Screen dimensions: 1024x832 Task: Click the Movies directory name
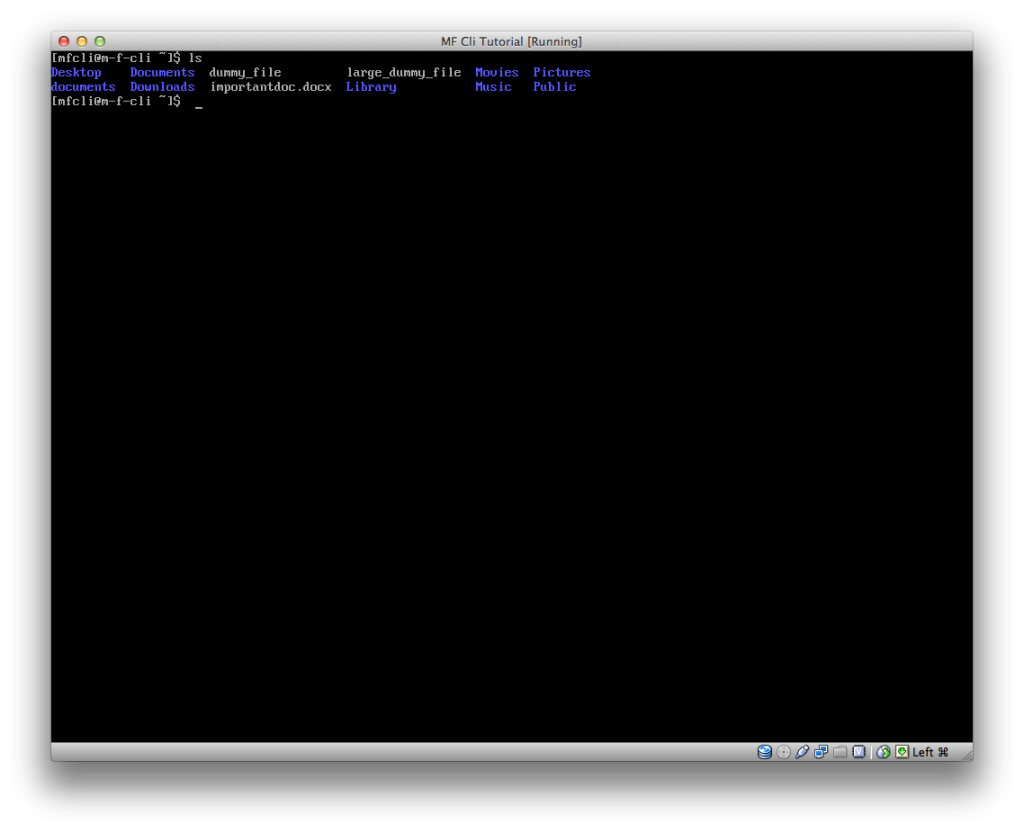(496, 72)
